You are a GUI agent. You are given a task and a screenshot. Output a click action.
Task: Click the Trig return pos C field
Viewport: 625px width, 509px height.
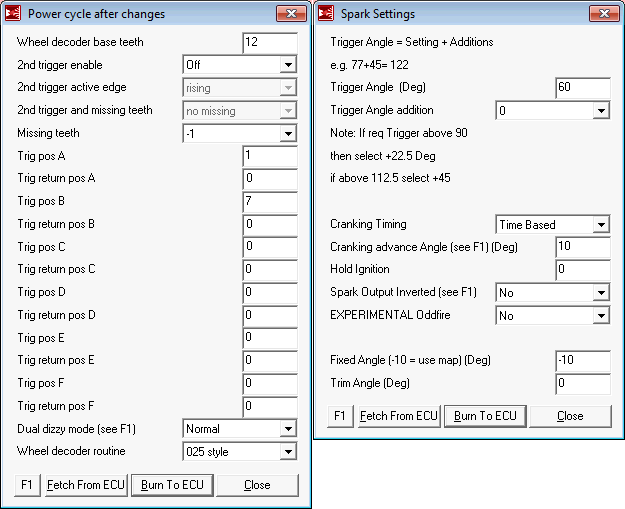270,270
